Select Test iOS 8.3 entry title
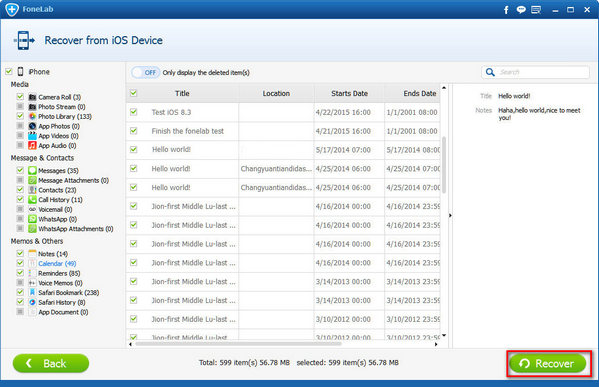Screen dimensions: 599x387 pyautogui.click(x=171, y=112)
